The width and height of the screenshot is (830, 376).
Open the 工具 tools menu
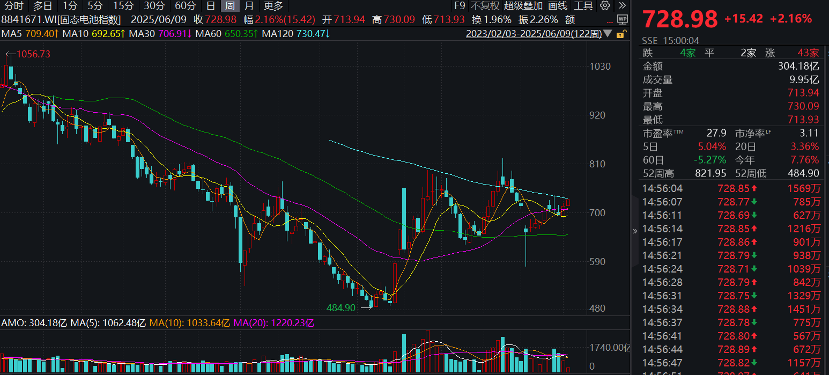[583, 6]
